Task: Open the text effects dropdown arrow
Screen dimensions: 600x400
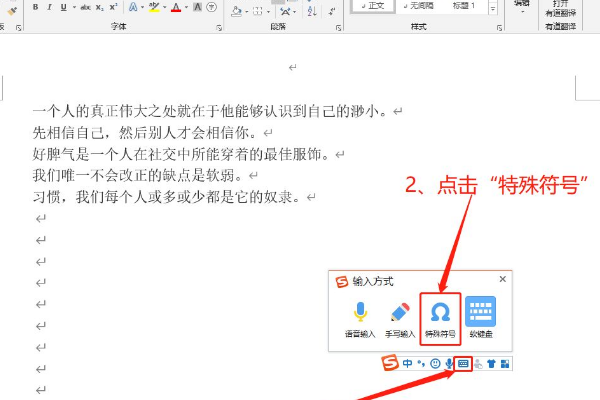Action: click(142, 7)
